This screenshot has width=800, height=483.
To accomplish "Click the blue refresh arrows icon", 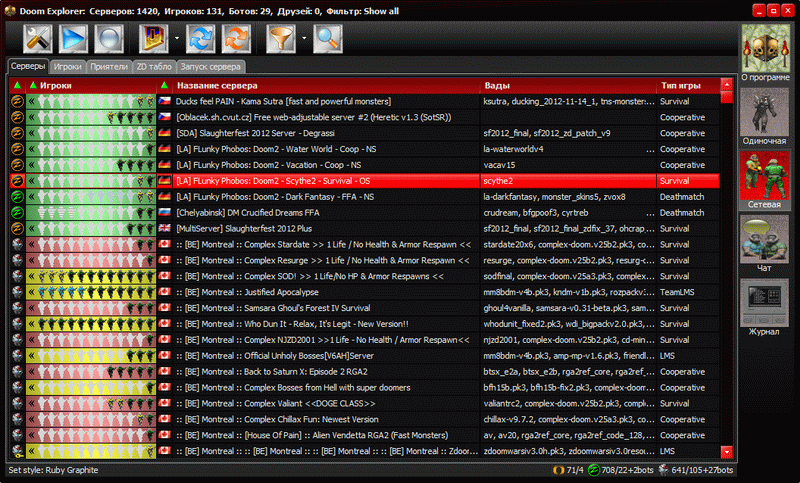I will (x=201, y=39).
